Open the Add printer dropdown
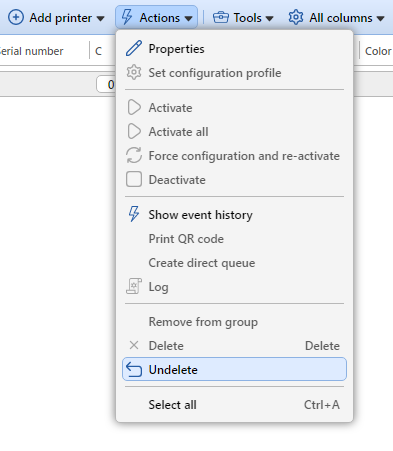 [x=56, y=18]
